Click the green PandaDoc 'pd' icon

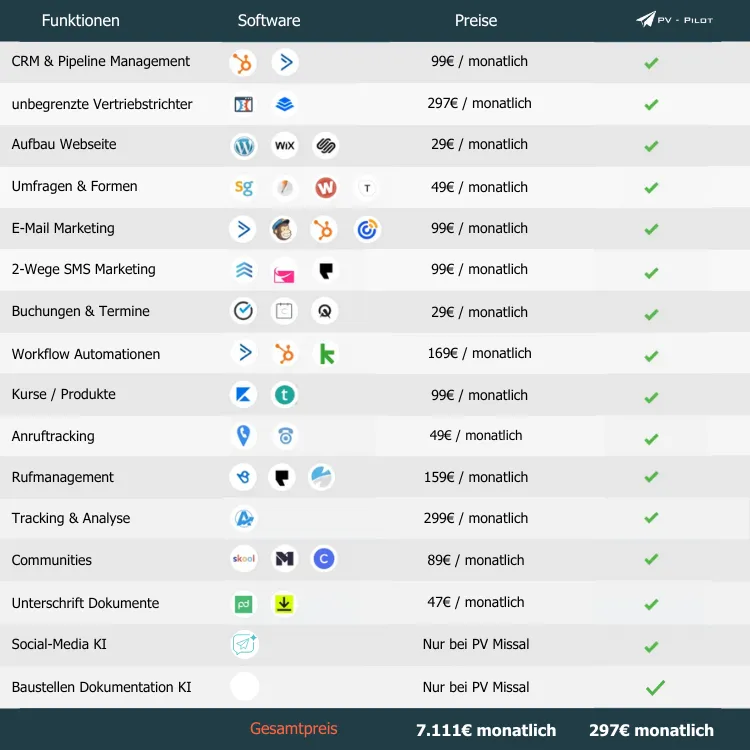(x=244, y=603)
